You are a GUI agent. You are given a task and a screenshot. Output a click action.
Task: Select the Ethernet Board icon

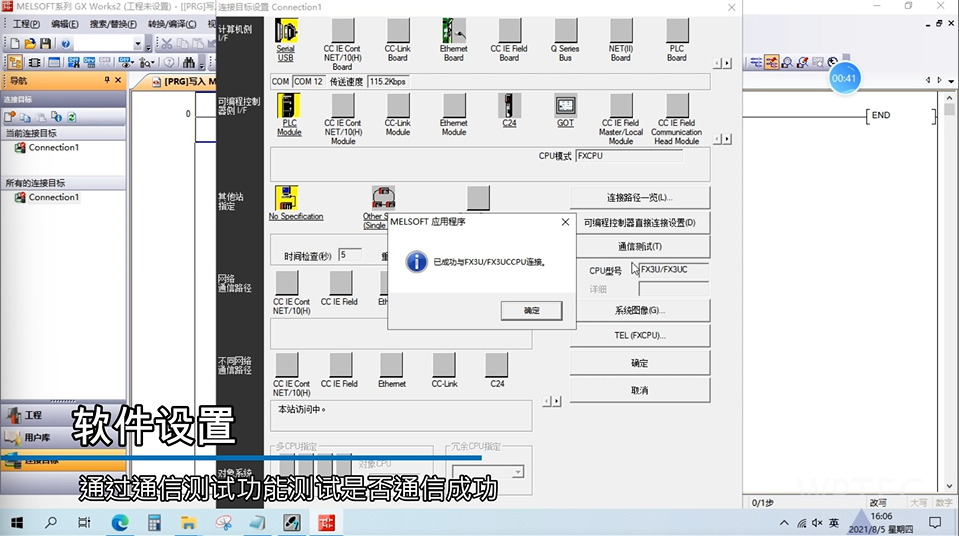pos(454,31)
